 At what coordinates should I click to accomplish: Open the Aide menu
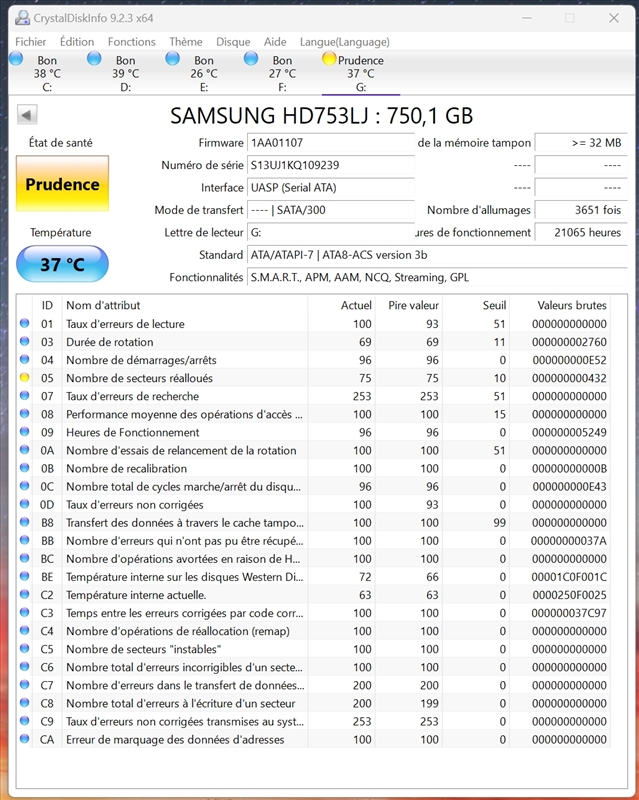[x=275, y=42]
